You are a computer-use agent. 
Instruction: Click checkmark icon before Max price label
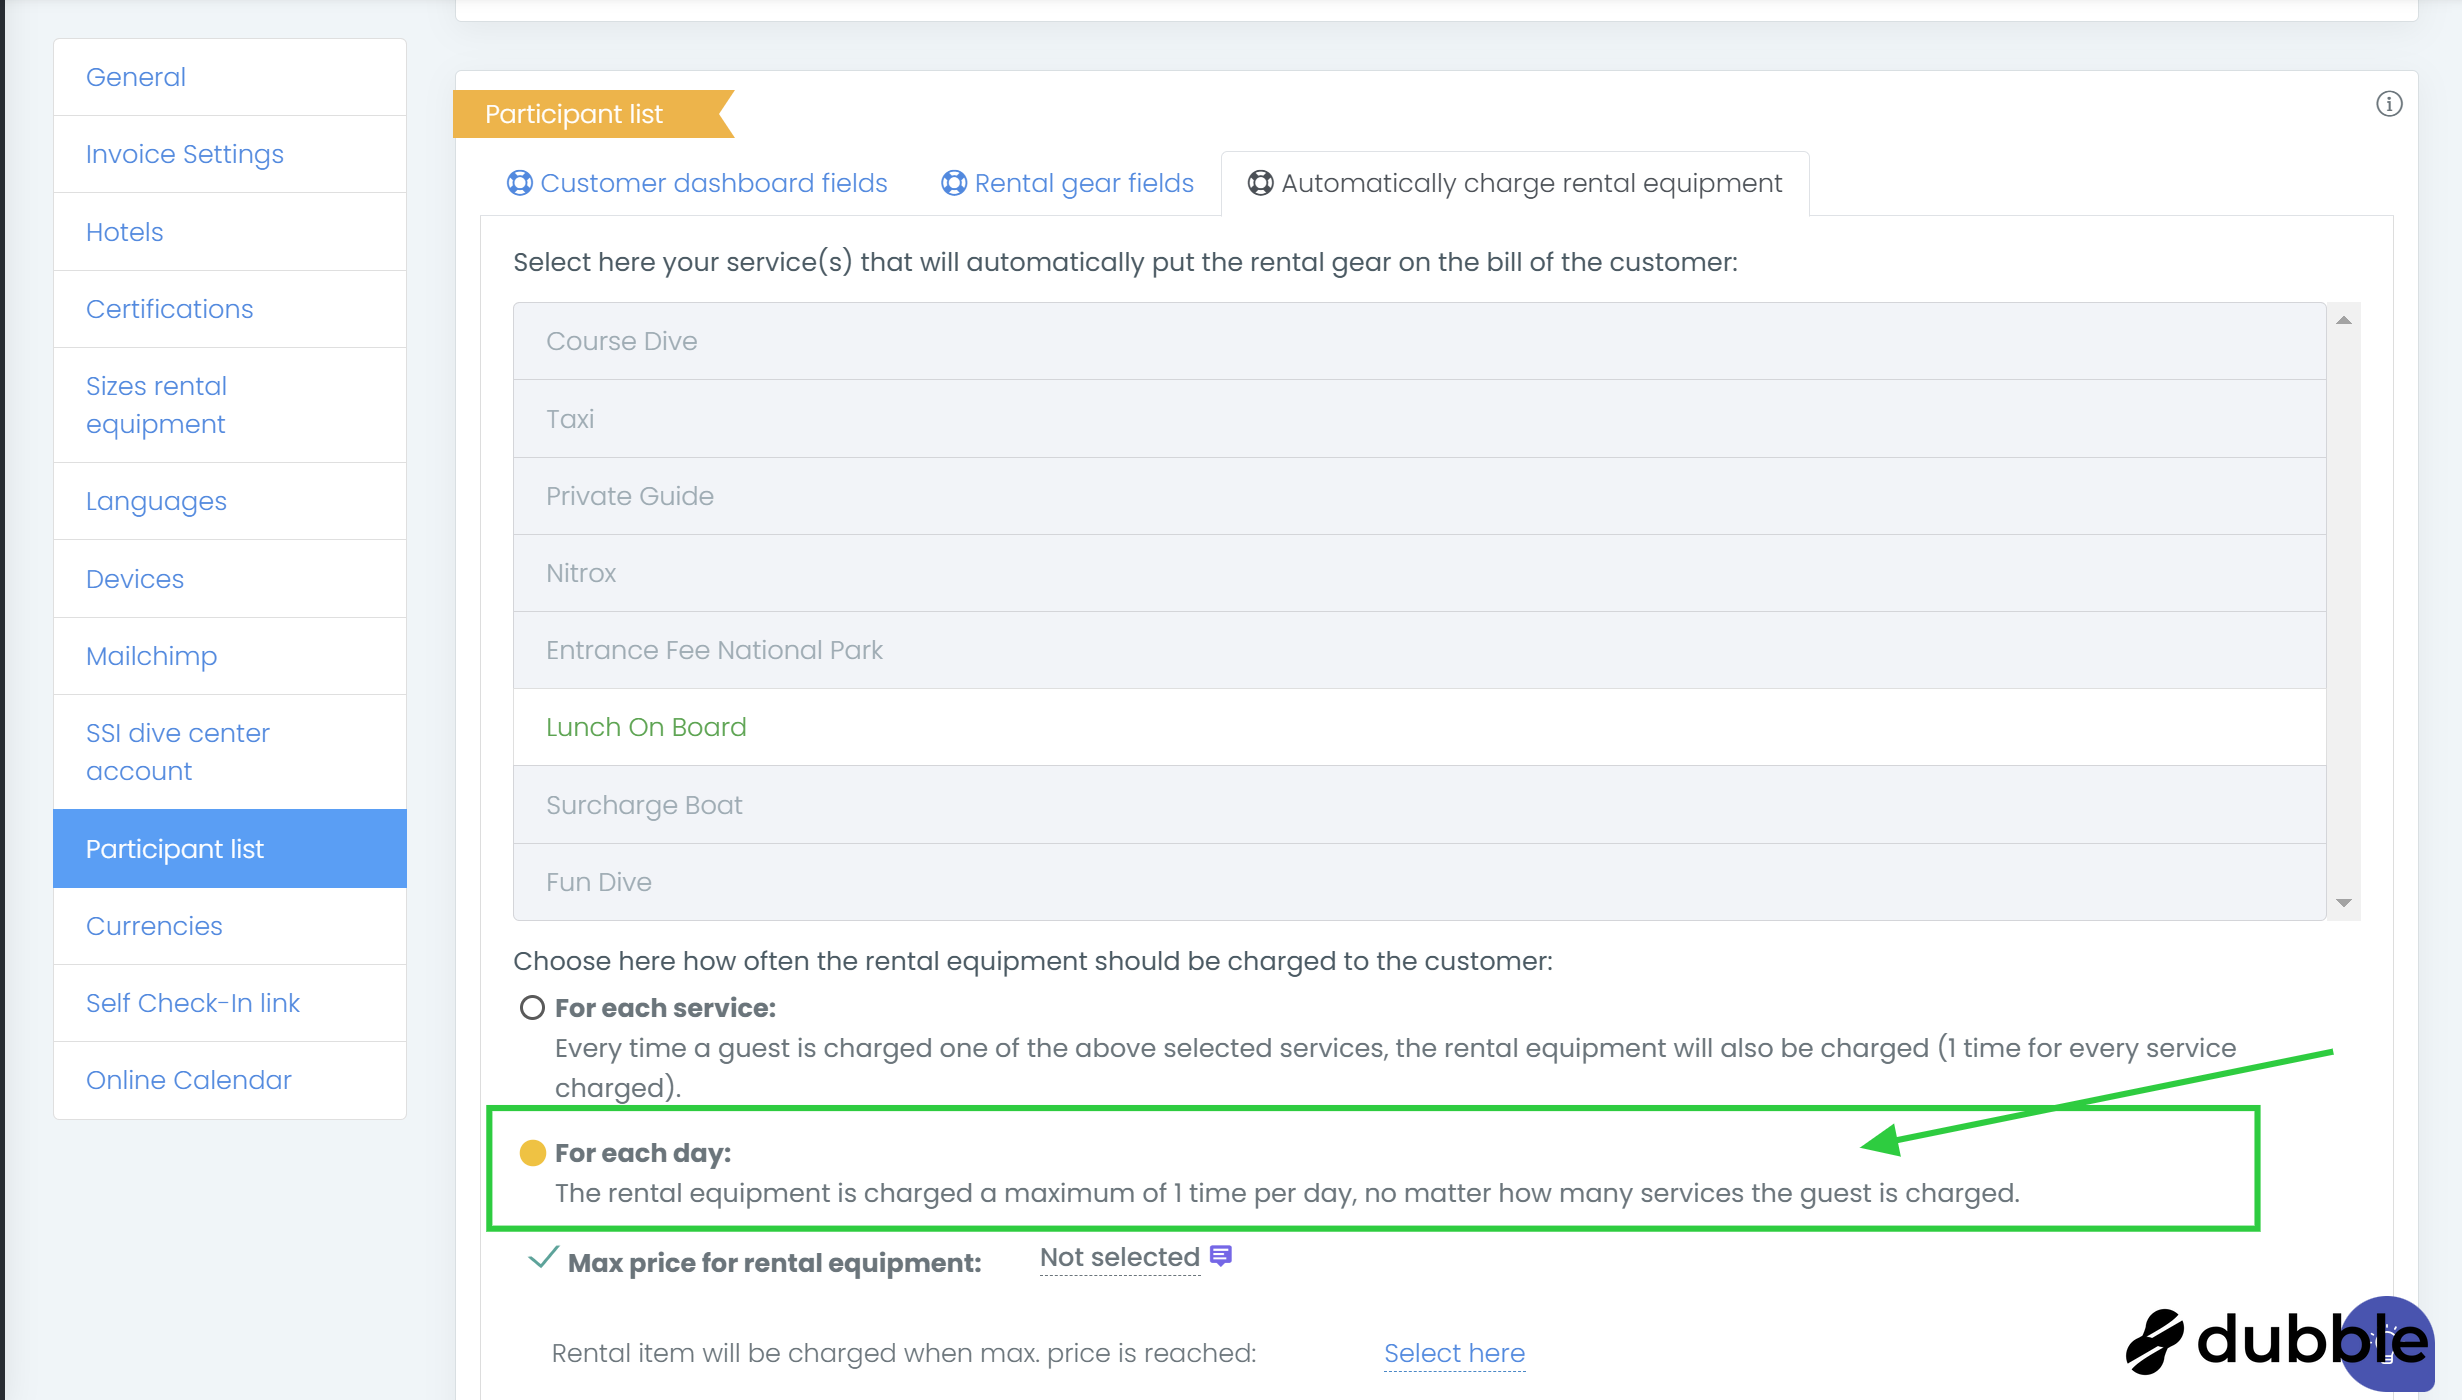(542, 1258)
